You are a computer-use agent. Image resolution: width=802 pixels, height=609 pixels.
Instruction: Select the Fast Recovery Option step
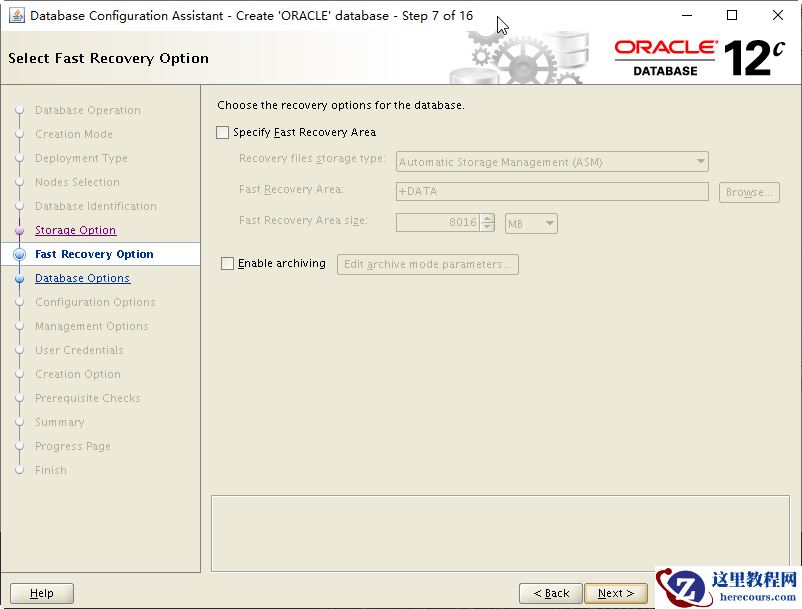94,254
